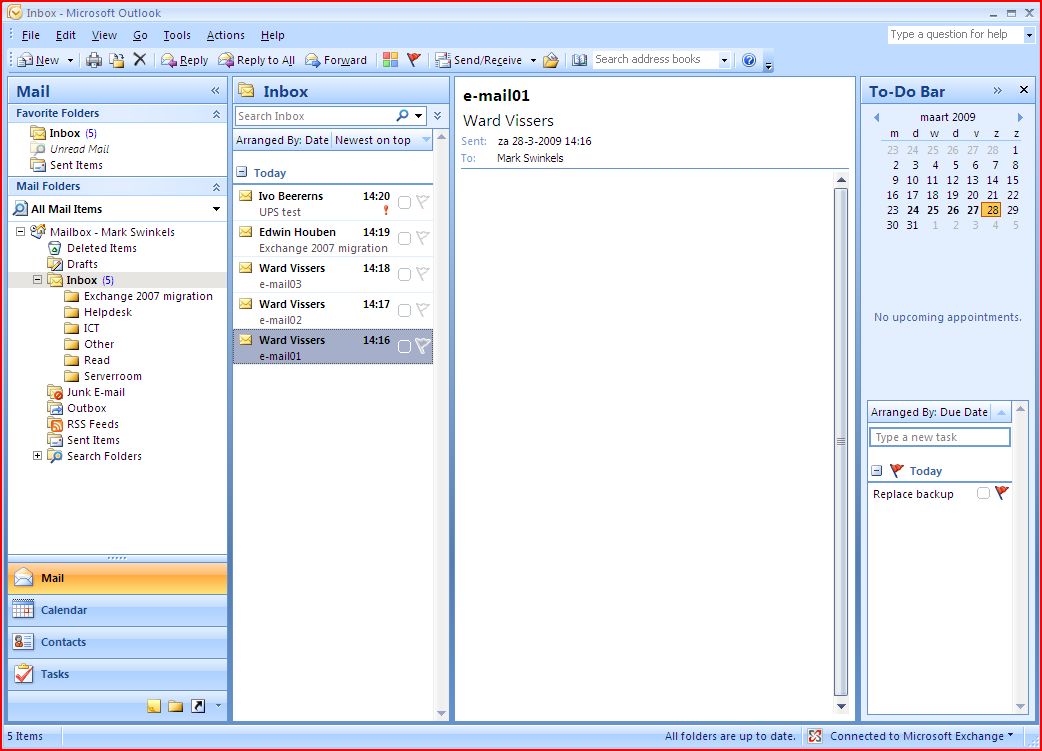Open the Print icon on the toolbar
The width and height of the screenshot is (1042, 751).
pyautogui.click(x=95, y=59)
